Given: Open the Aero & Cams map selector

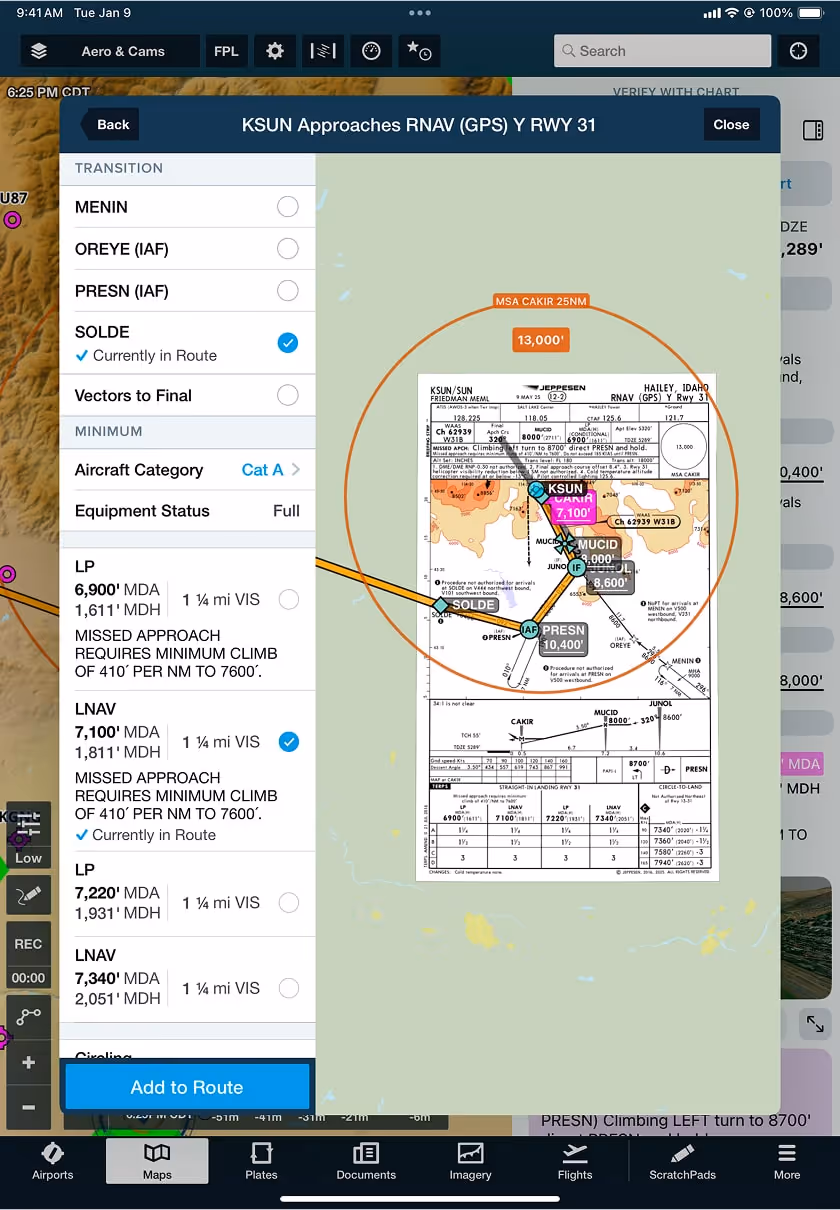Looking at the screenshot, I should tap(111, 51).
